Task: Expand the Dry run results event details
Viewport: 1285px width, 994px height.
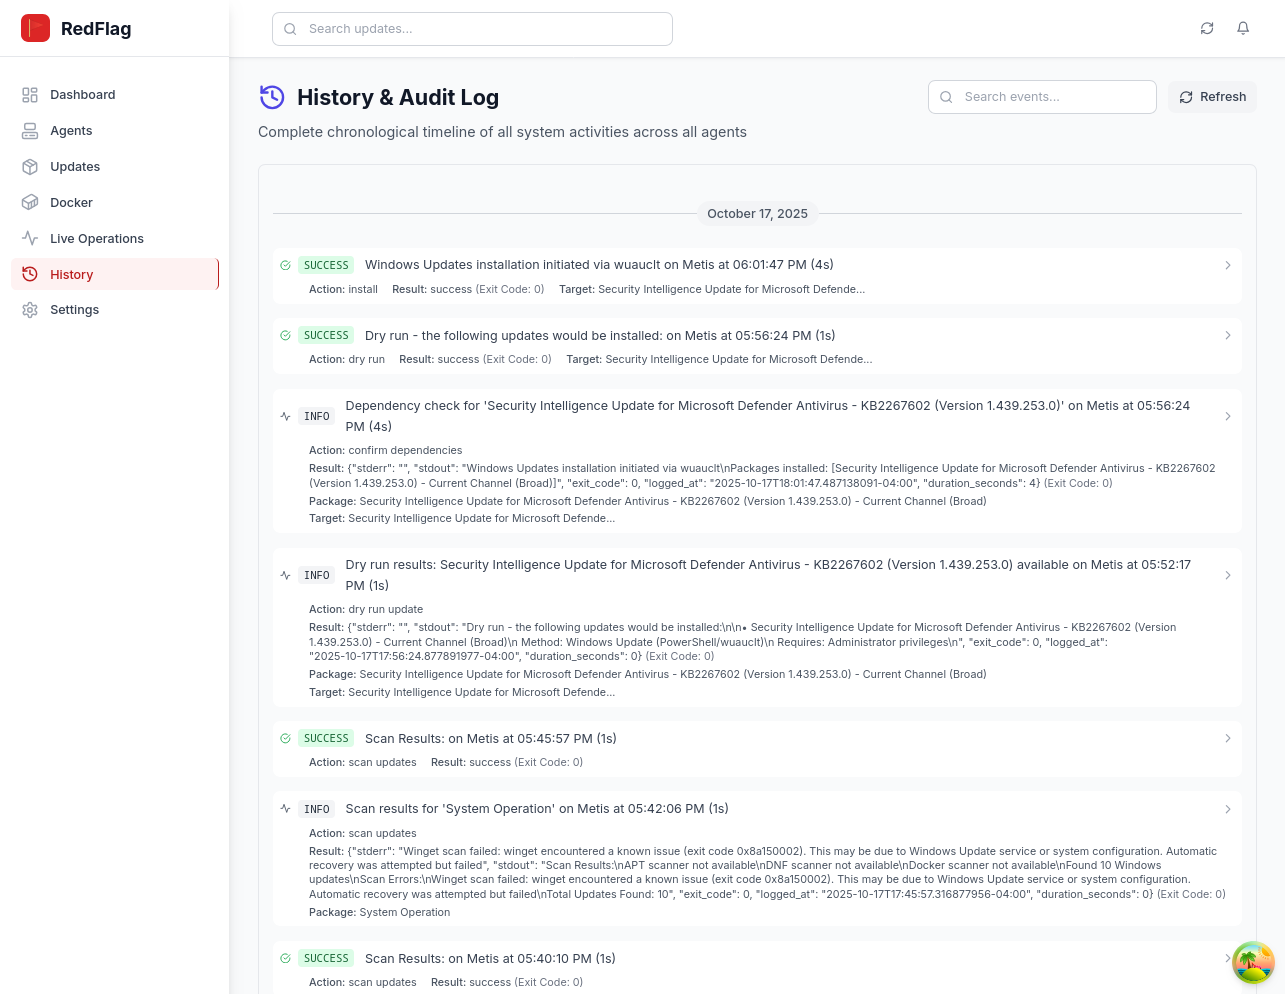Action: 1228,575
